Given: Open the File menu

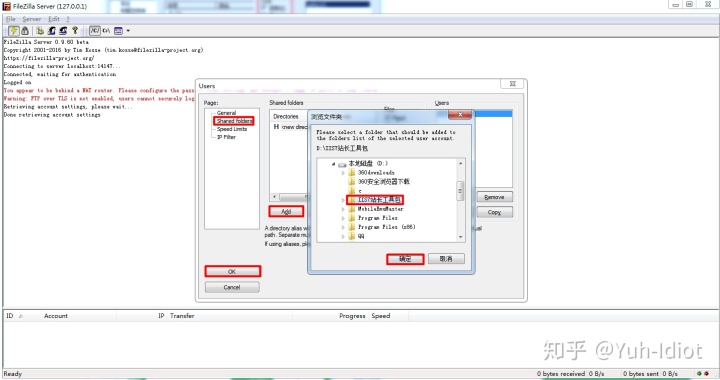Looking at the screenshot, I should pyautogui.click(x=11, y=19).
